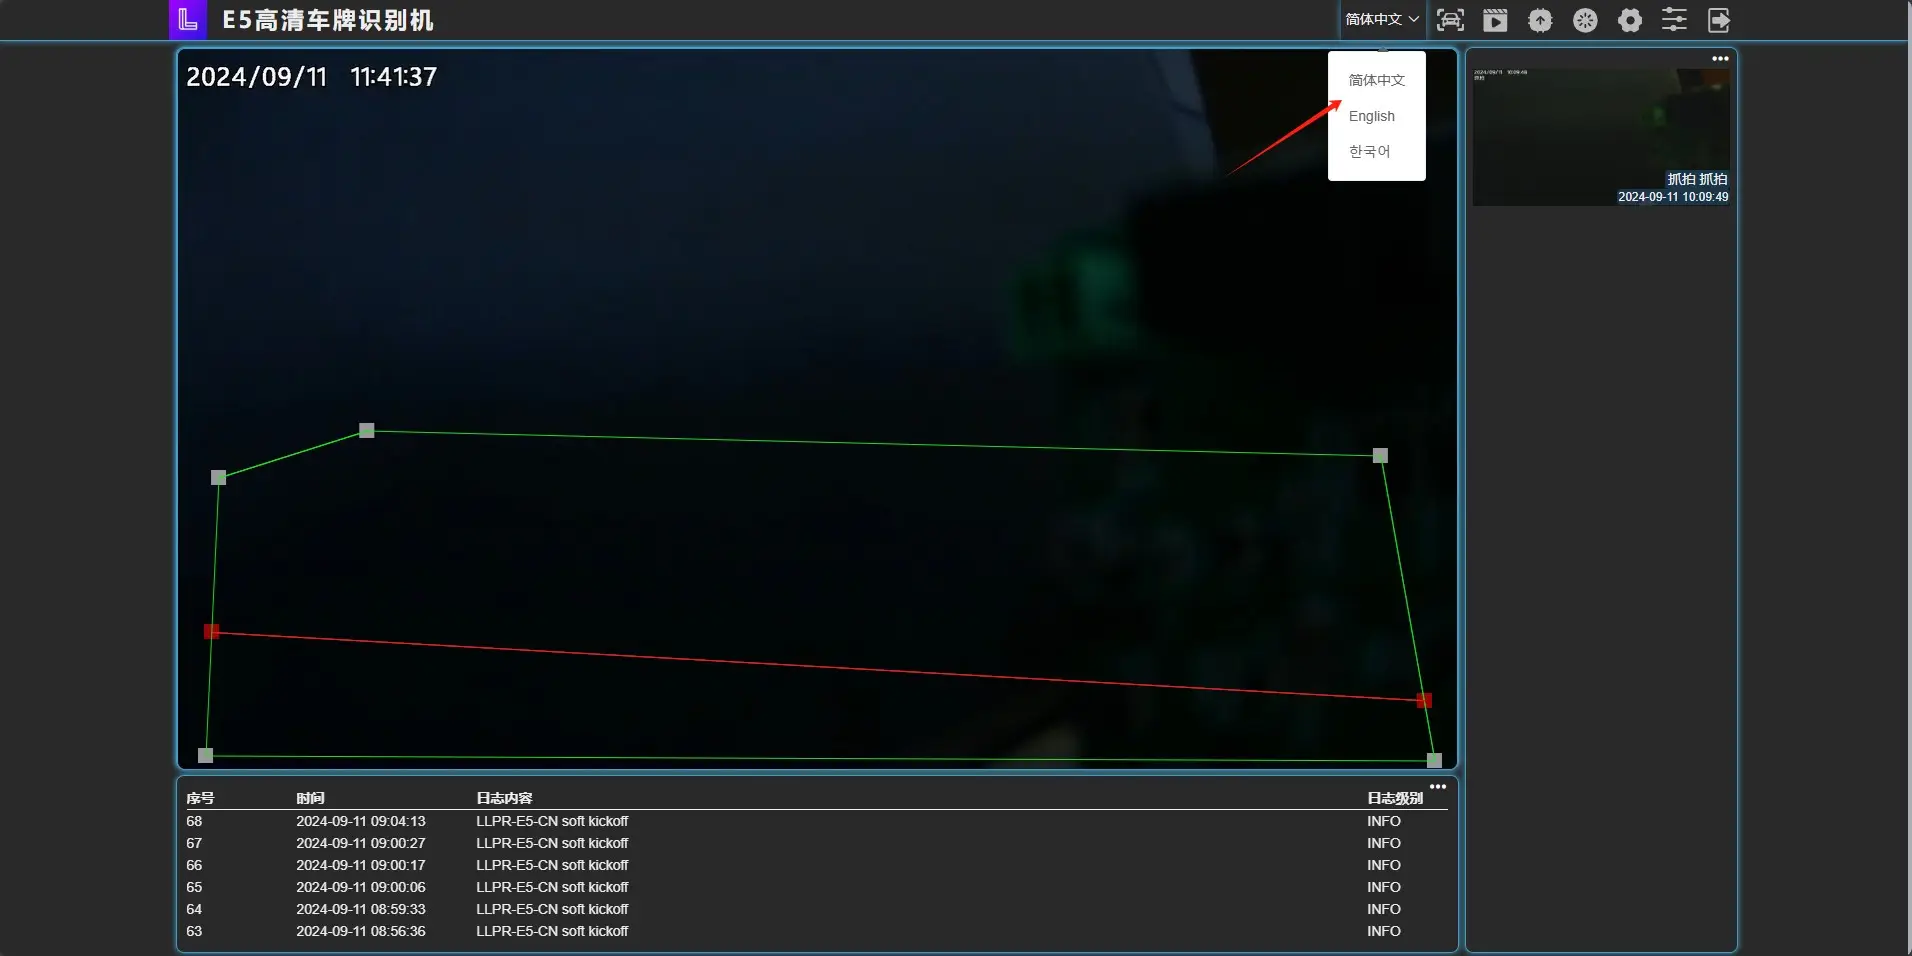The width and height of the screenshot is (1912, 956).
Task: Select 한국어 from the language menu
Action: click(x=1369, y=152)
